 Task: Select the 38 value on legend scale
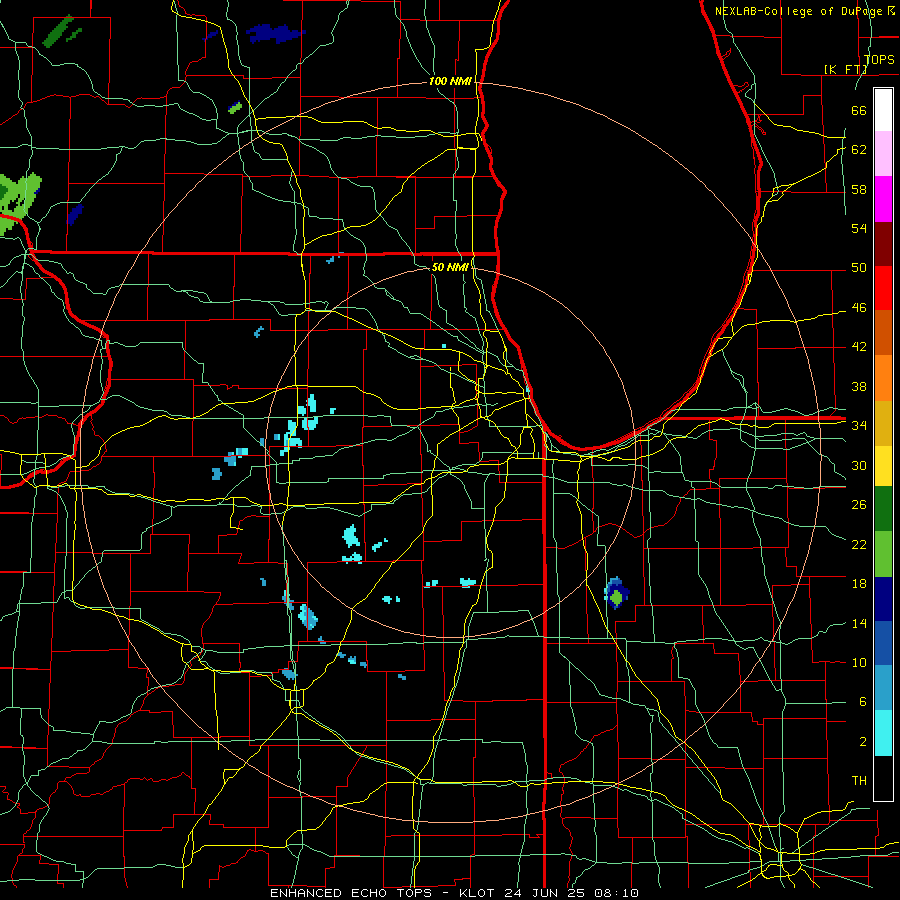coord(859,386)
